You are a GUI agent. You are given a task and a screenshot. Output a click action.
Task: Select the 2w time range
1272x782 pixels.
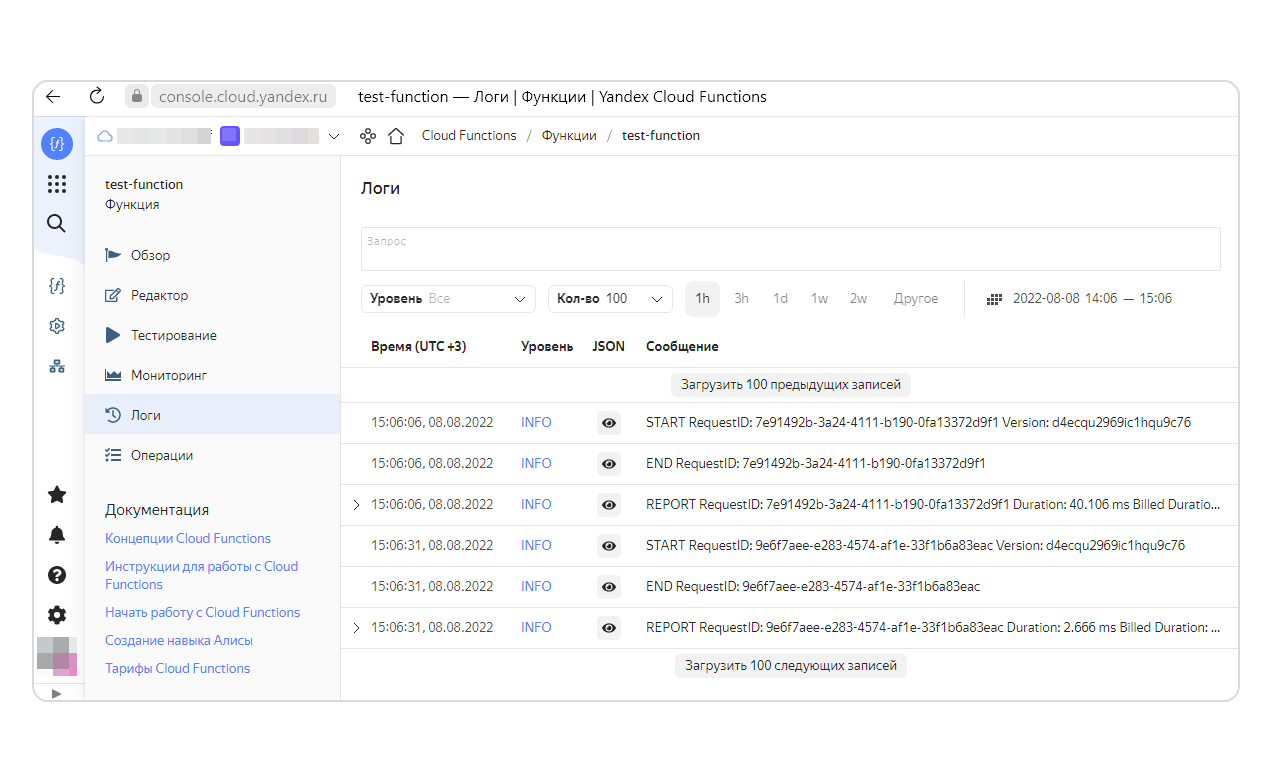click(x=858, y=298)
